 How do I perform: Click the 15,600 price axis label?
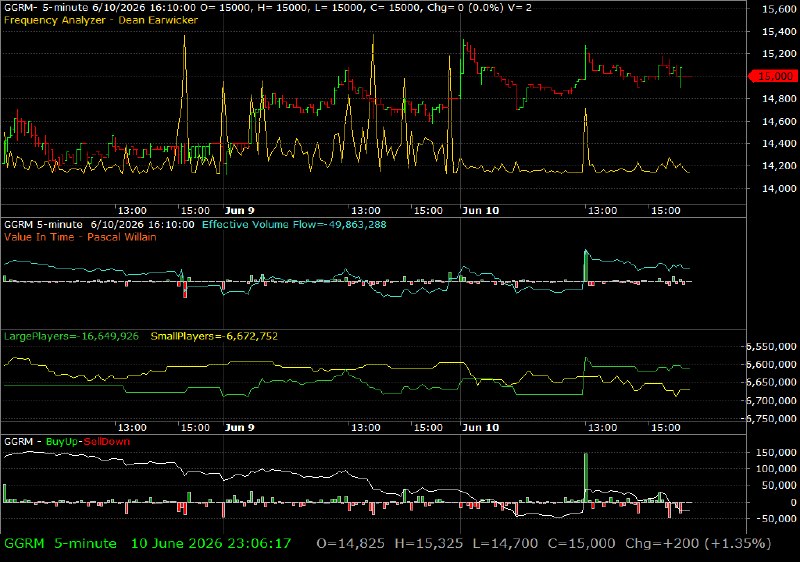[779, 9]
